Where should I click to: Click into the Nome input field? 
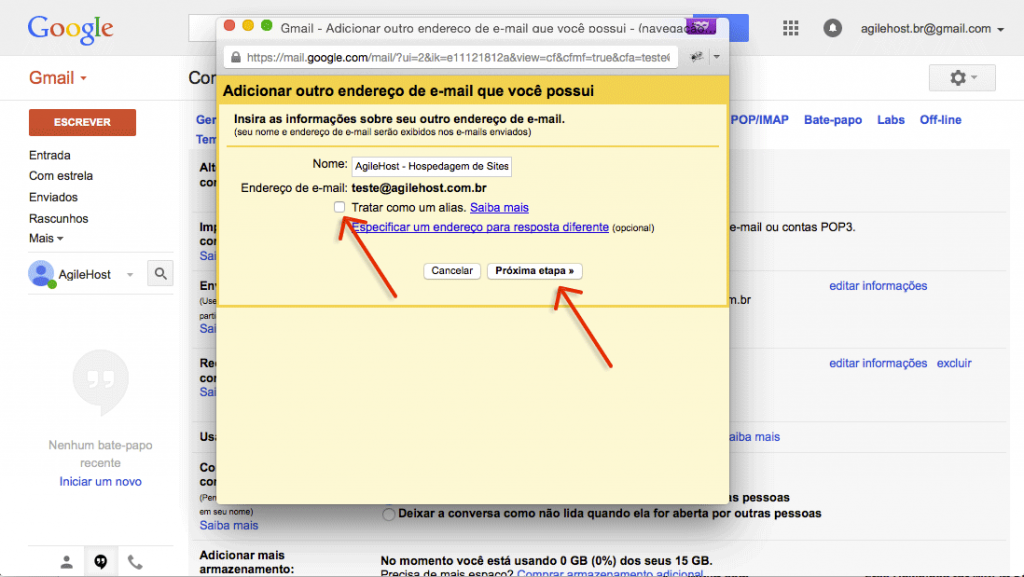point(432,166)
